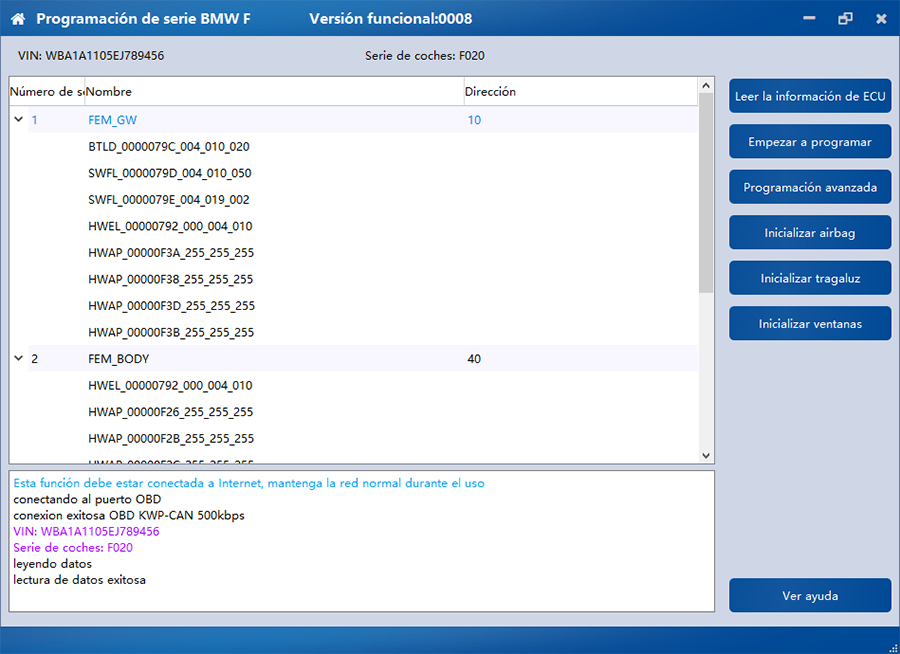Open Ver ayuda help button
This screenshot has width=900, height=654.
tap(810, 595)
